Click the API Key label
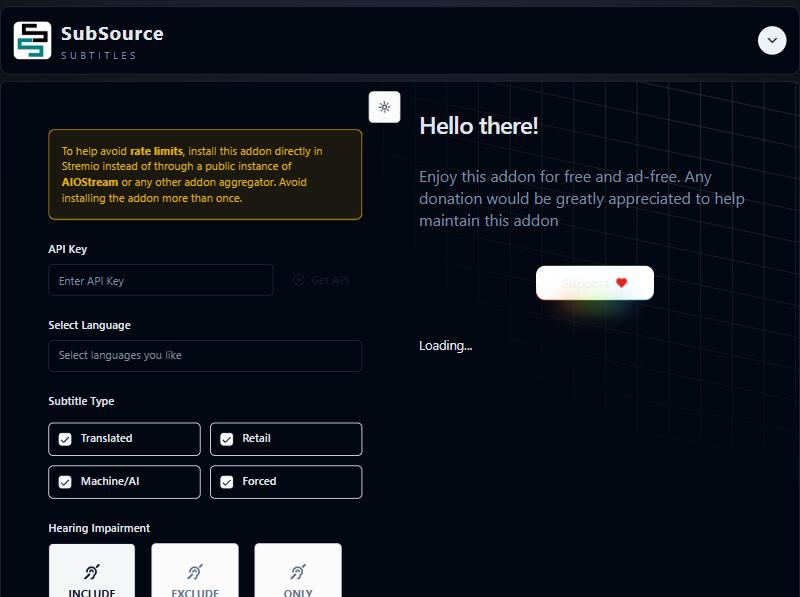 pos(68,249)
